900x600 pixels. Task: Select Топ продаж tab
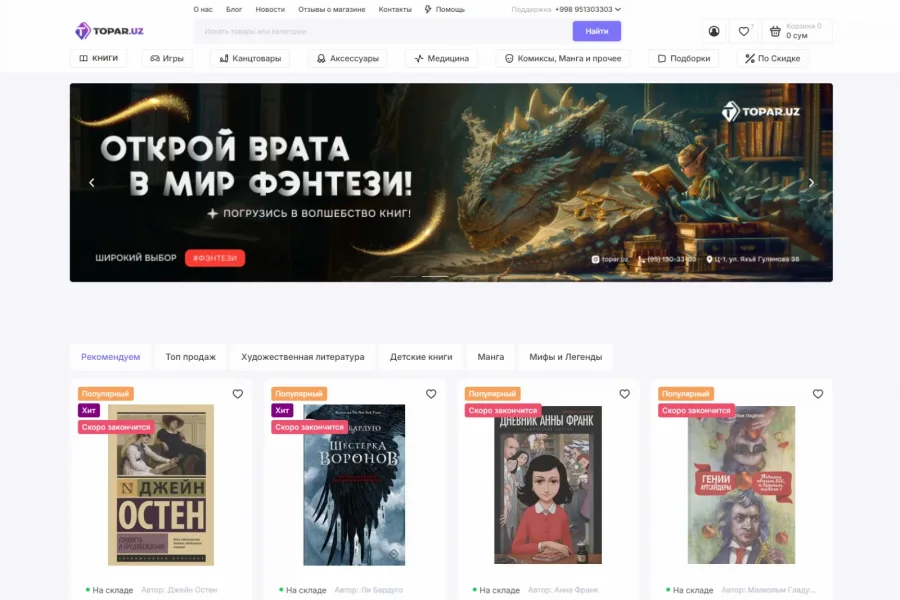tap(191, 357)
